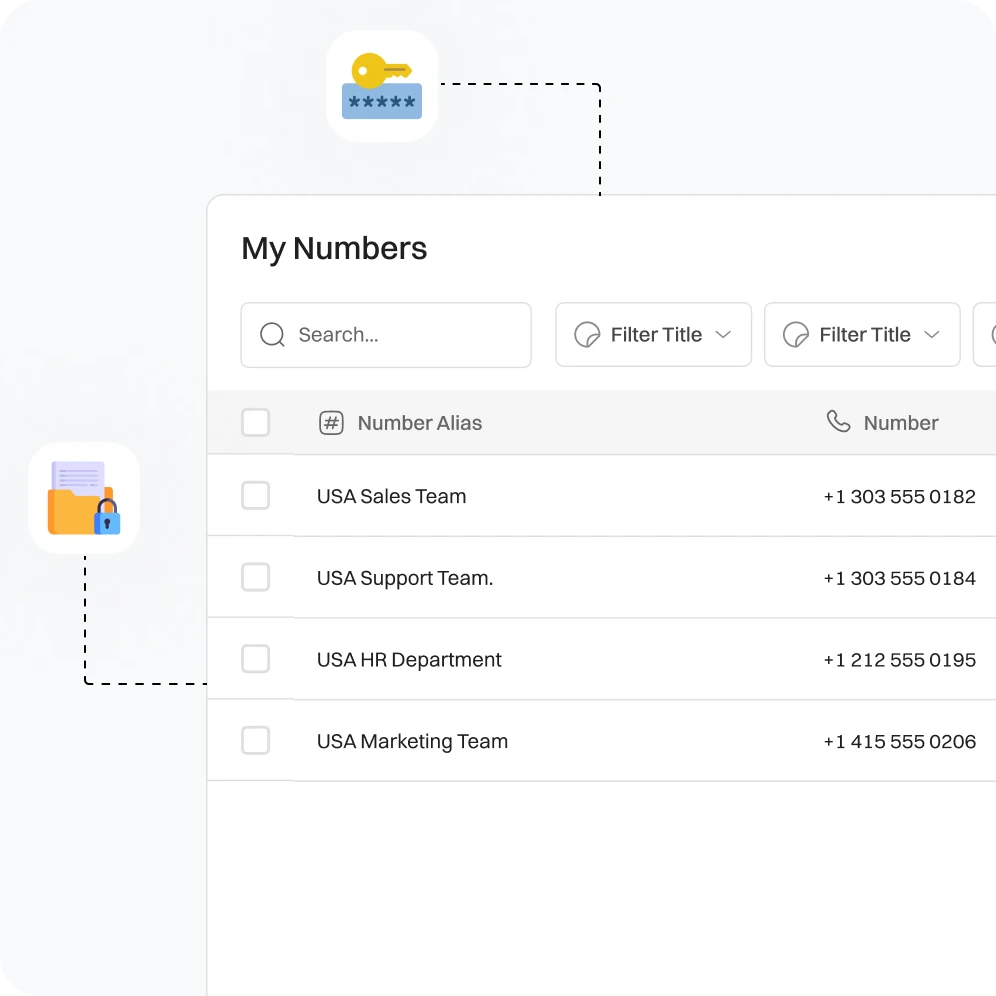Click the hash icon beside Number Alias
The image size is (996, 996).
pyautogui.click(x=331, y=423)
